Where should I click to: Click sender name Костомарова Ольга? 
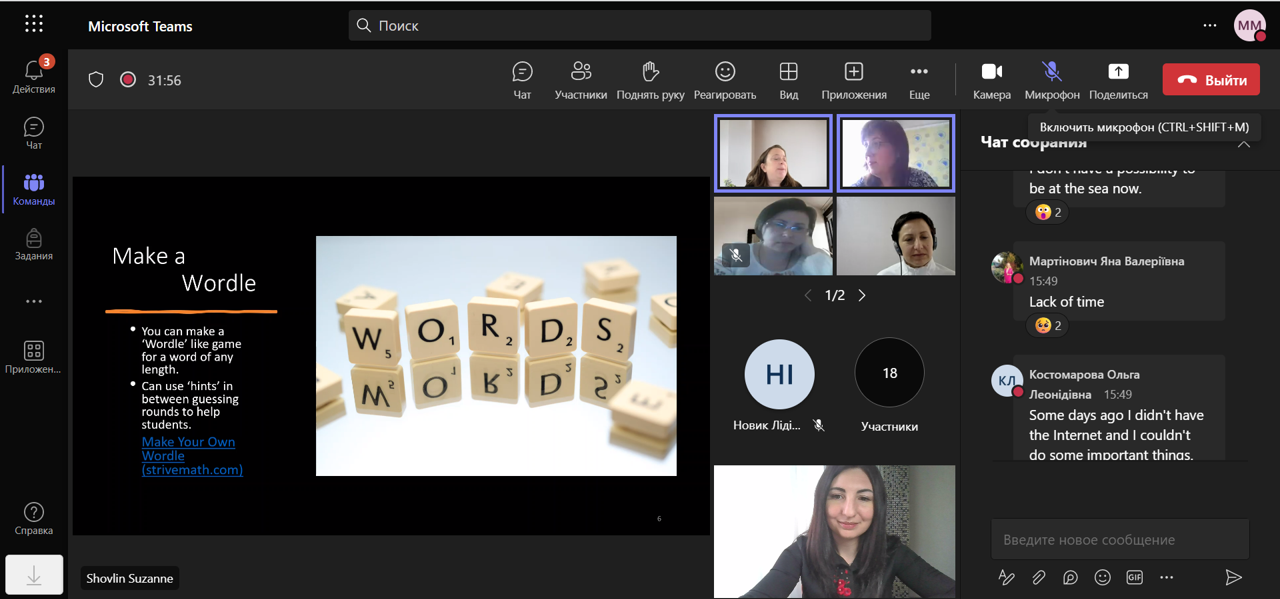click(x=1085, y=384)
